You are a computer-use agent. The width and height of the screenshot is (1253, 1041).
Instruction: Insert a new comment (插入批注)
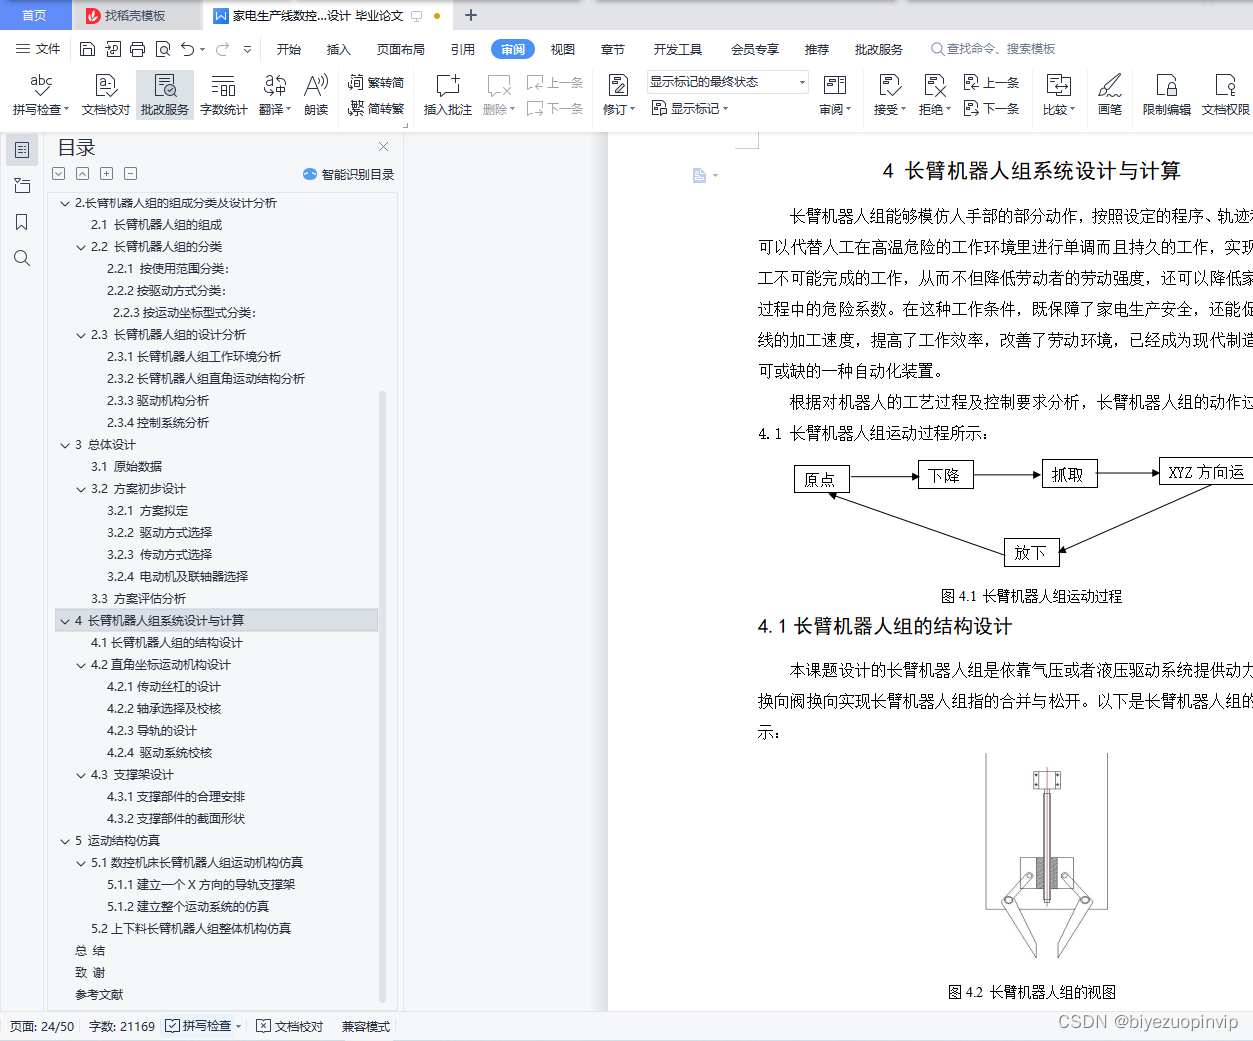point(447,95)
